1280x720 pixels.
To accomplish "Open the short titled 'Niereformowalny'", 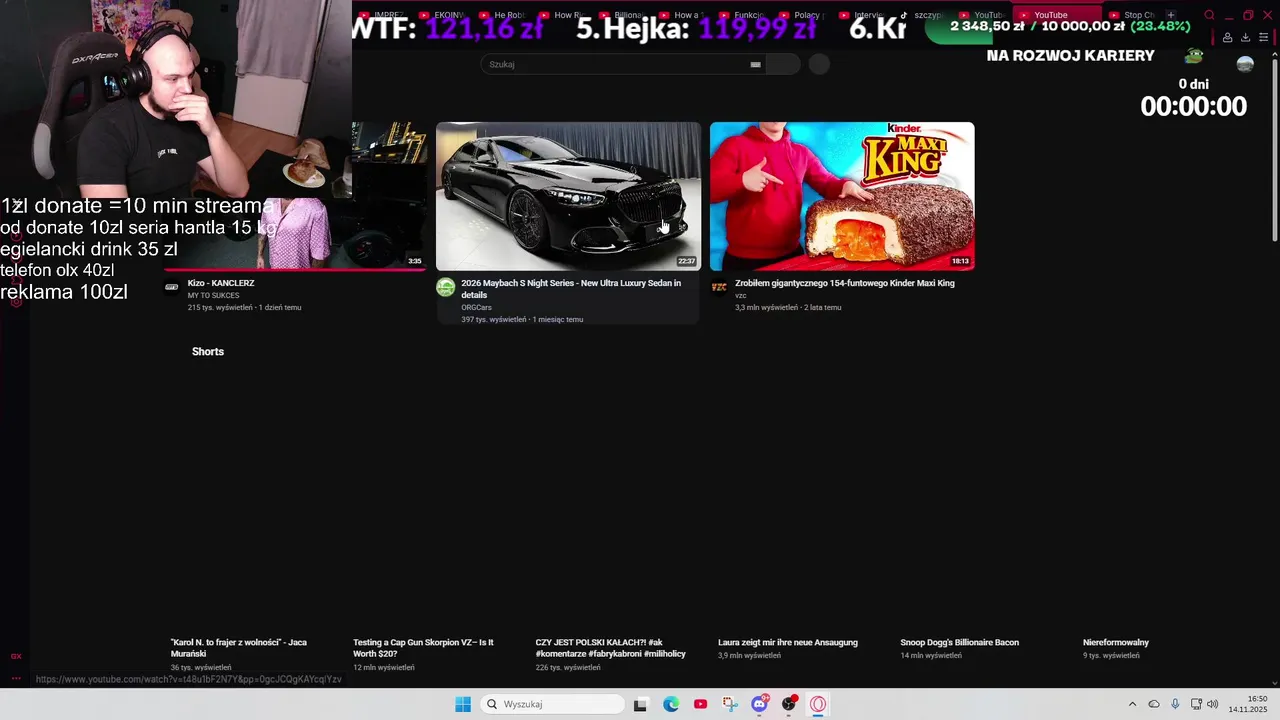I will [1116, 643].
